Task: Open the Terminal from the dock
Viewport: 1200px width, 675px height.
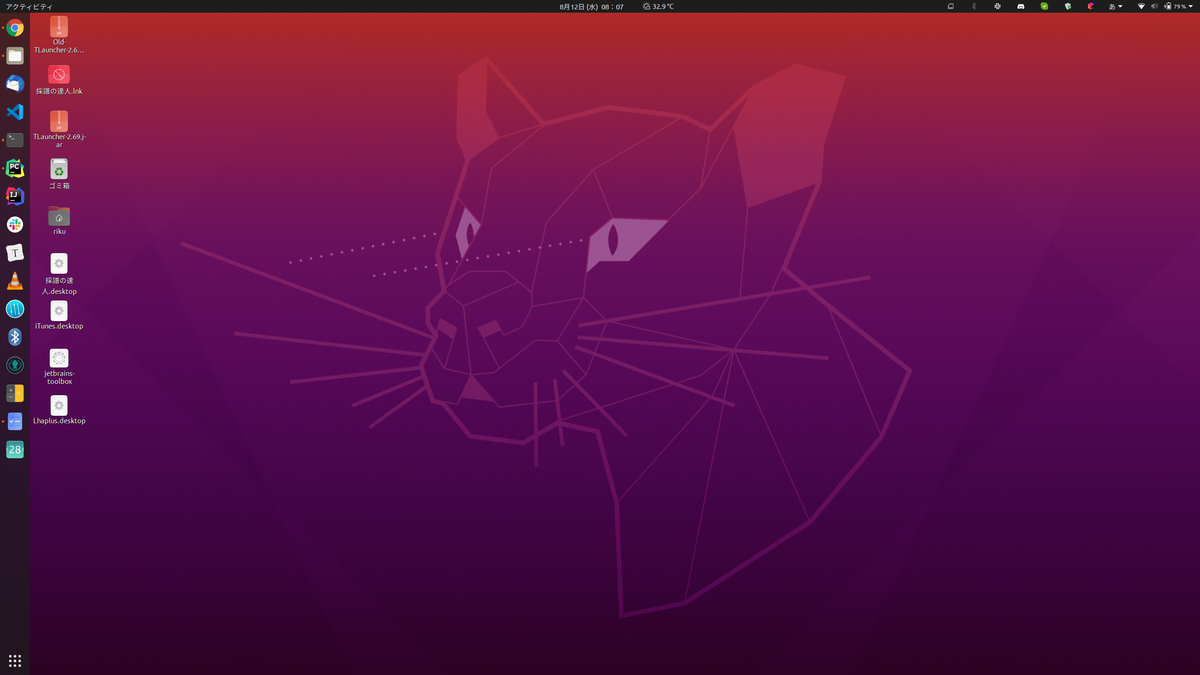Action: [15, 140]
